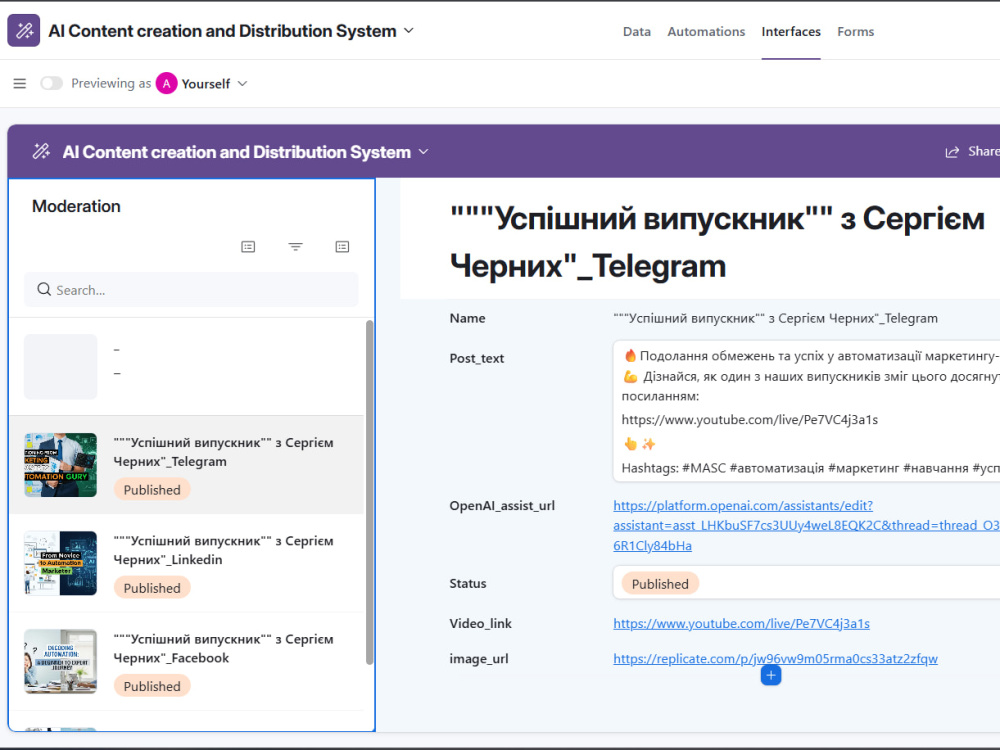Click the list icon right of the filter icon
This screenshot has height=750, width=1000.
(x=342, y=247)
